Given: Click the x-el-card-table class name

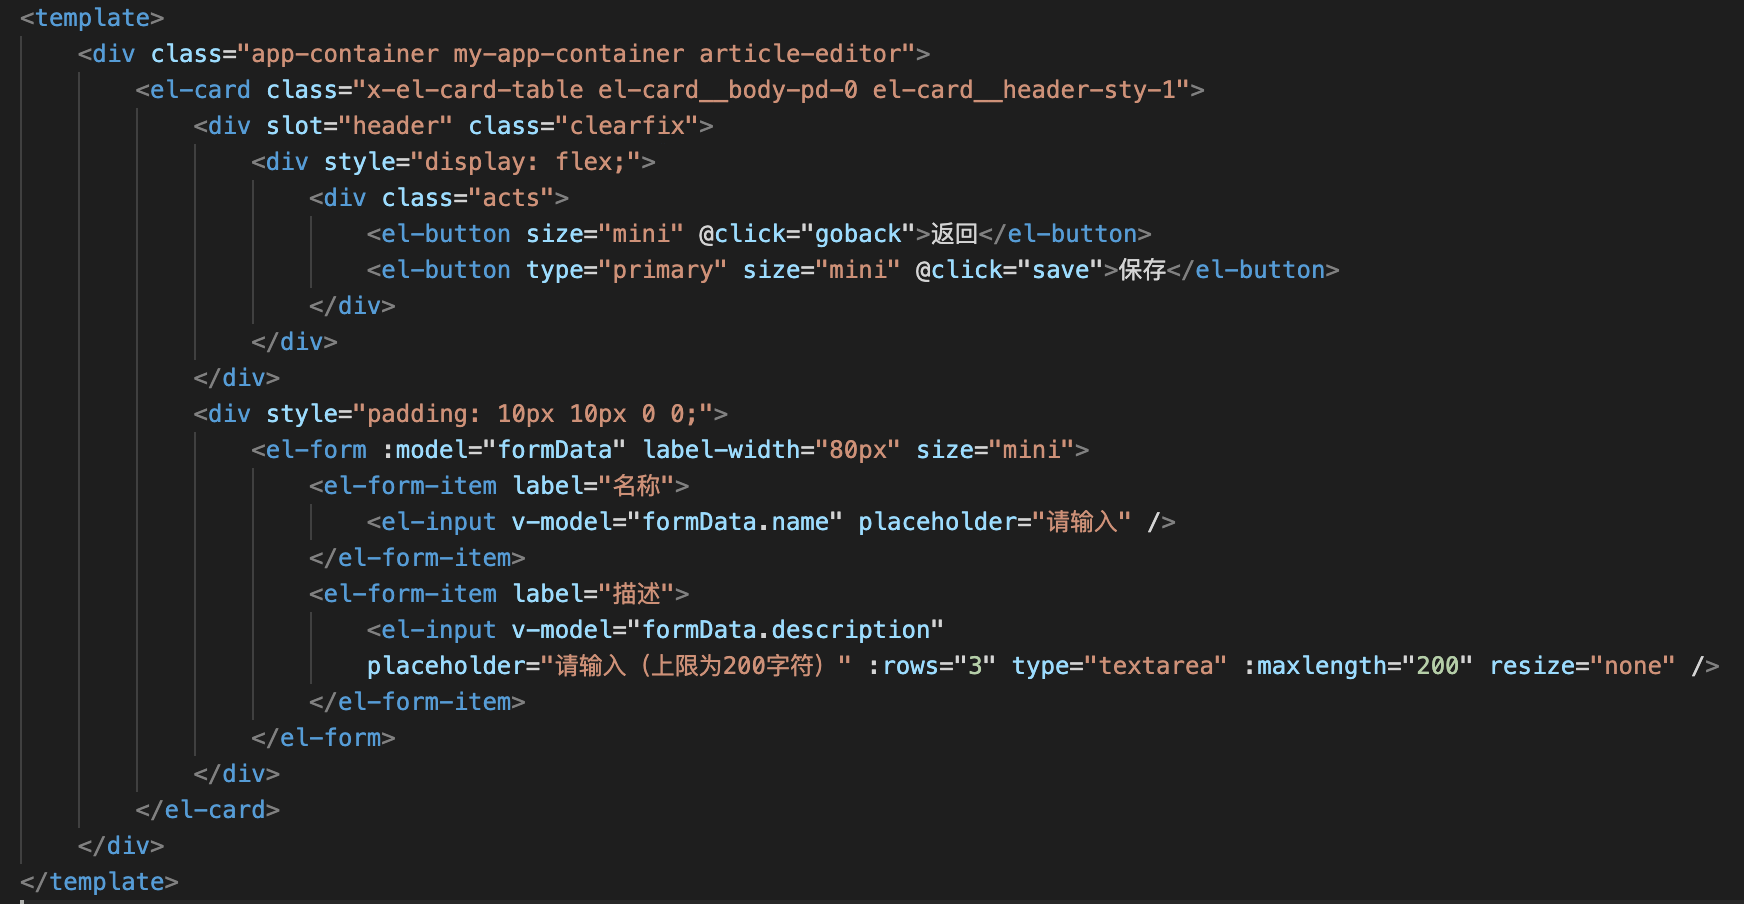Looking at the screenshot, I should (x=475, y=90).
